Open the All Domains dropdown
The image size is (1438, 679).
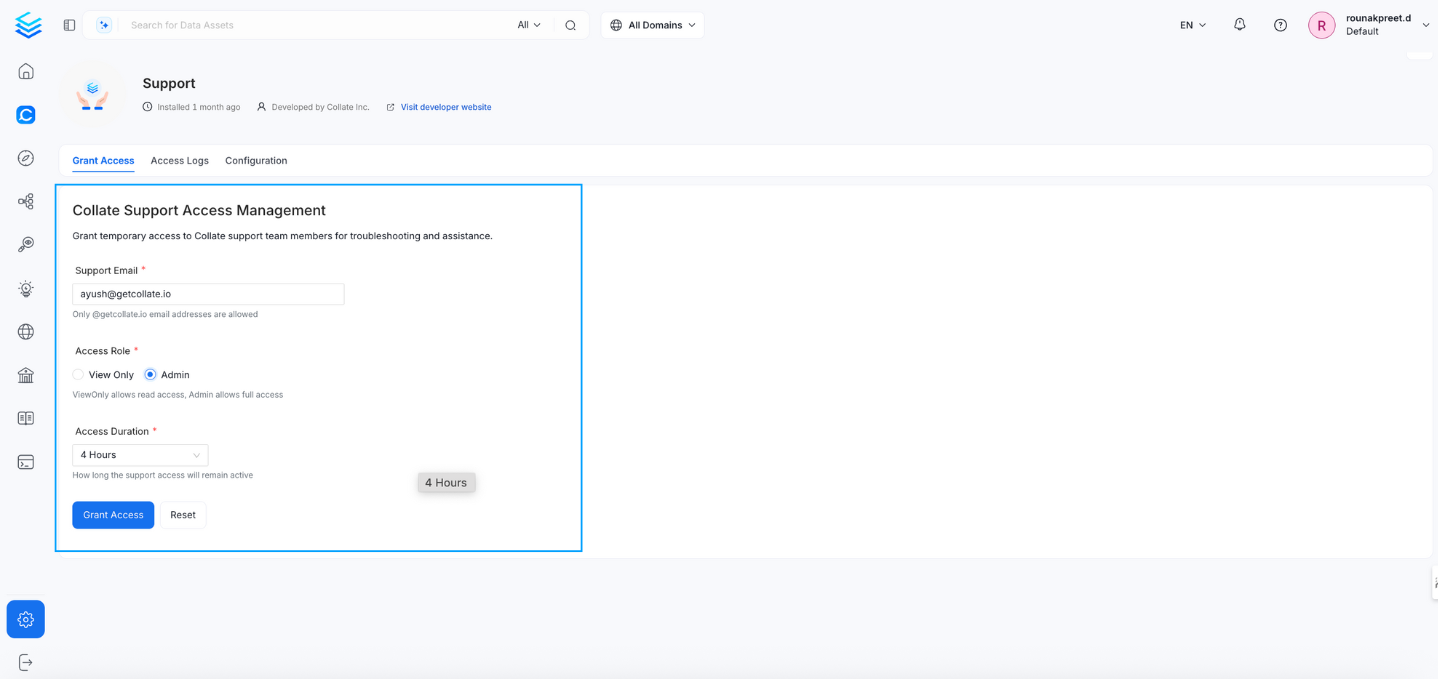pyautogui.click(x=652, y=24)
